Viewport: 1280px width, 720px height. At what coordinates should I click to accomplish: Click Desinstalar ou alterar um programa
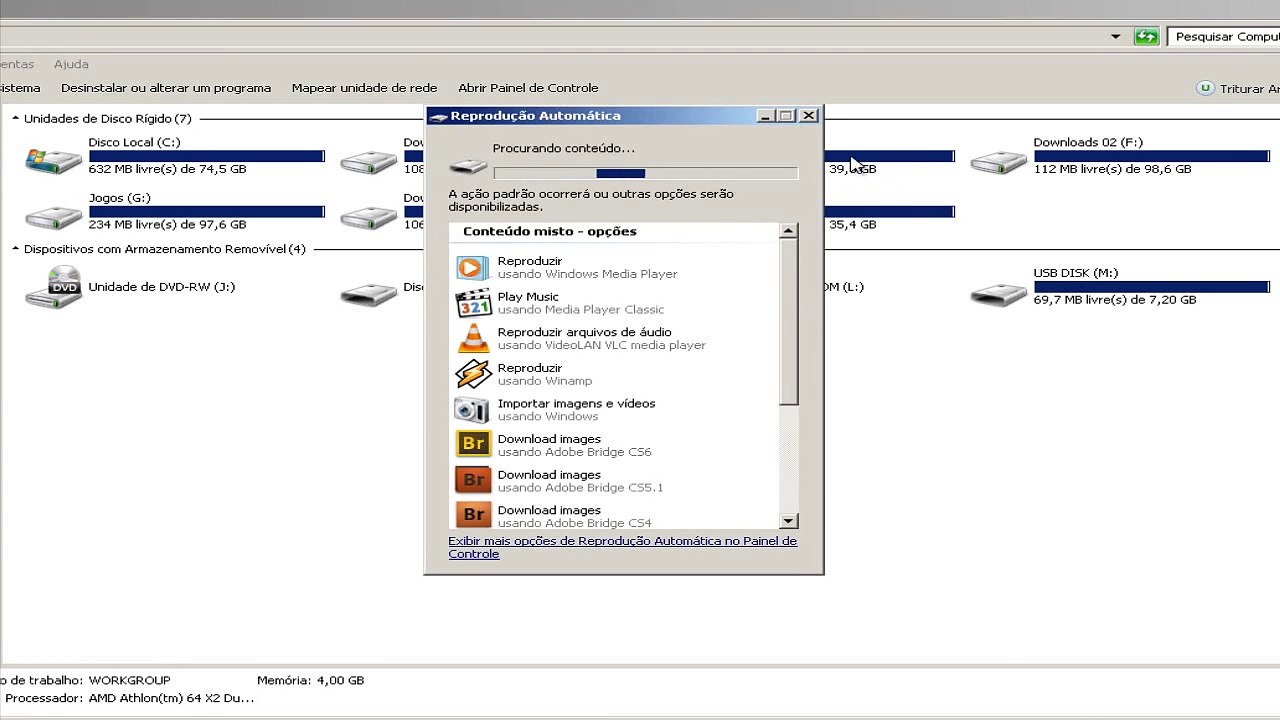coord(166,88)
